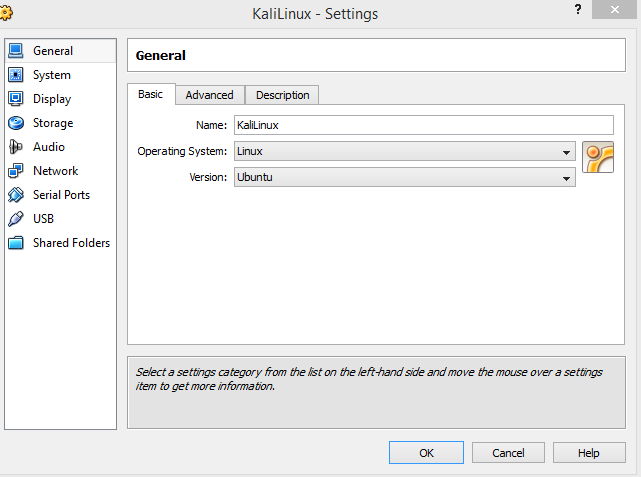This screenshot has width=641, height=477.
Task: Click the settings gear icon in title bar
Action: (x=6, y=13)
